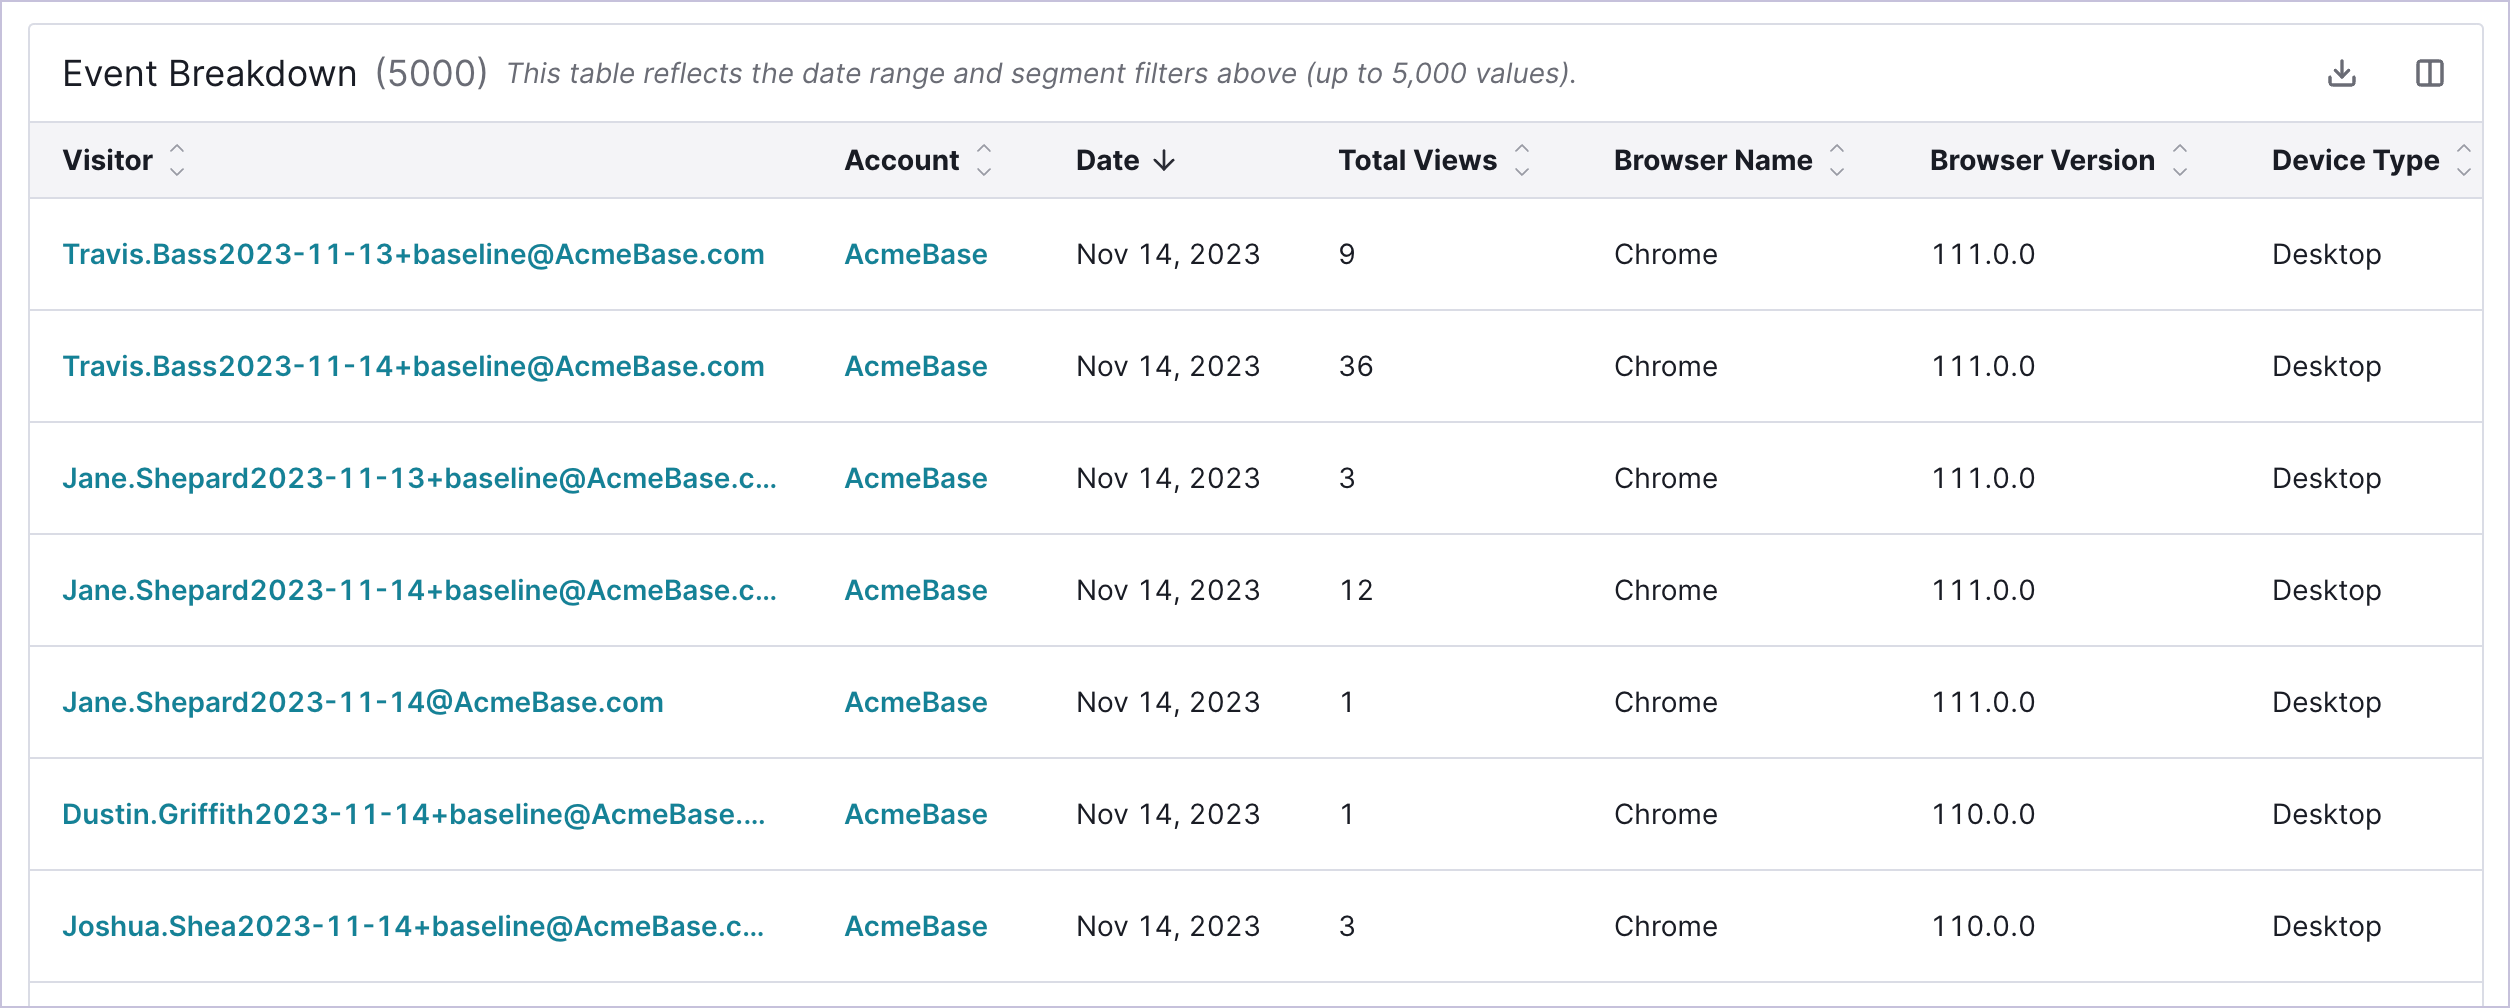Sort table by Total Views
2510x1008 pixels.
[x=1522, y=160]
